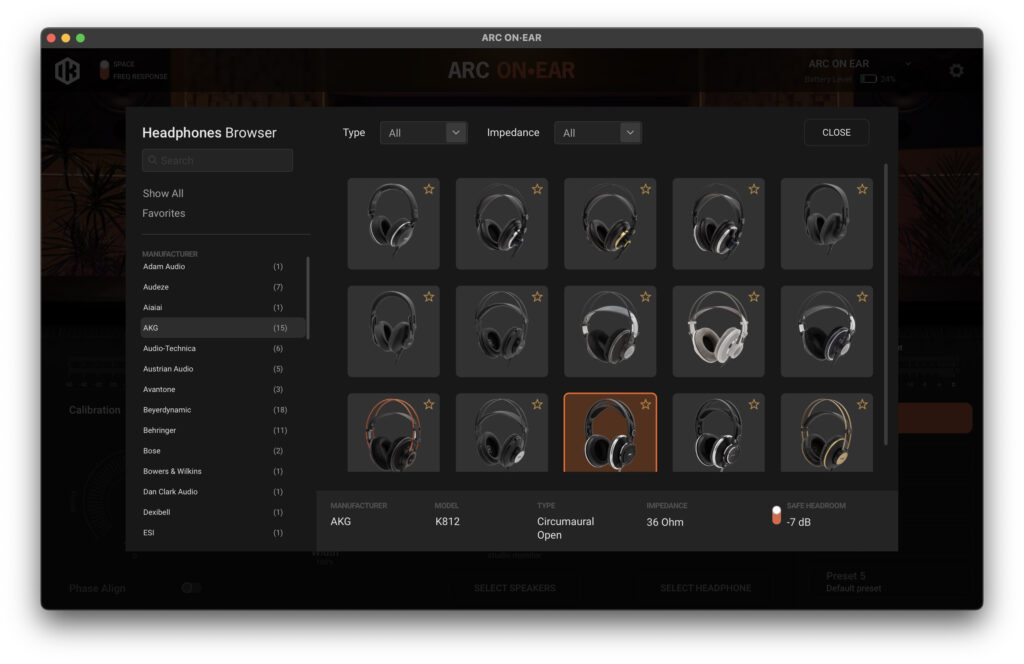Viewport: 1024px width, 664px height.
Task: Click the Show All link
Action: (163, 193)
